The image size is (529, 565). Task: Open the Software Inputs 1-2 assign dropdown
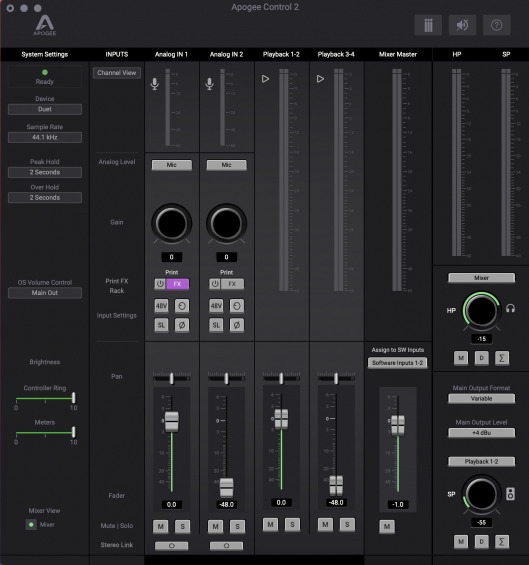(x=397, y=363)
